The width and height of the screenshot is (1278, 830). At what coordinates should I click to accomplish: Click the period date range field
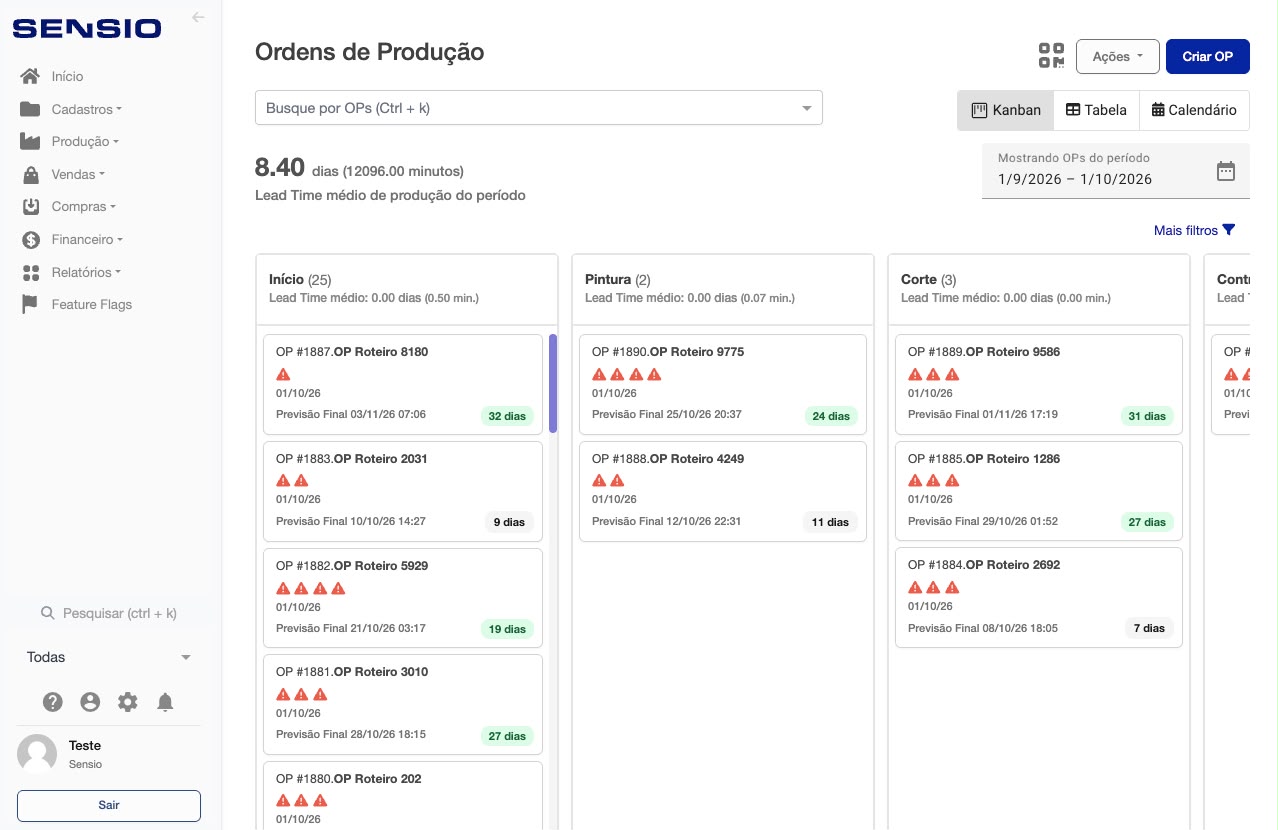pyautogui.click(x=1115, y=171)
